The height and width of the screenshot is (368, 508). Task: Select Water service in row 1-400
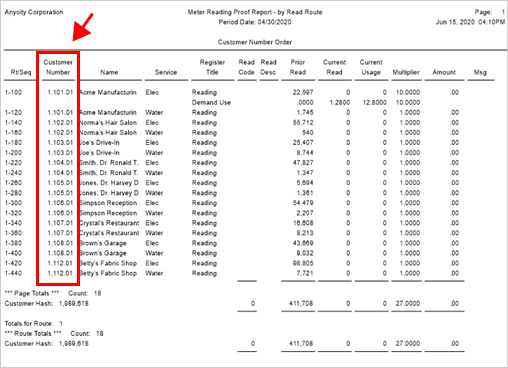[x=154, y=253]
